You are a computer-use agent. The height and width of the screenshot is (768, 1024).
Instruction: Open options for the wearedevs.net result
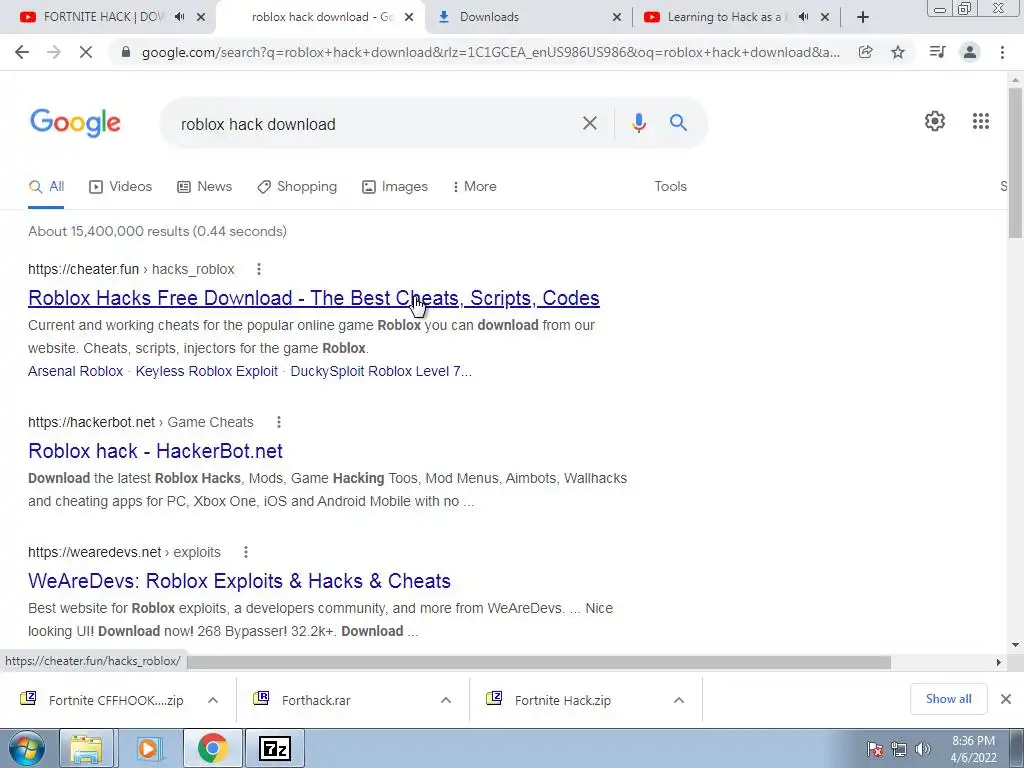point(246,552)
